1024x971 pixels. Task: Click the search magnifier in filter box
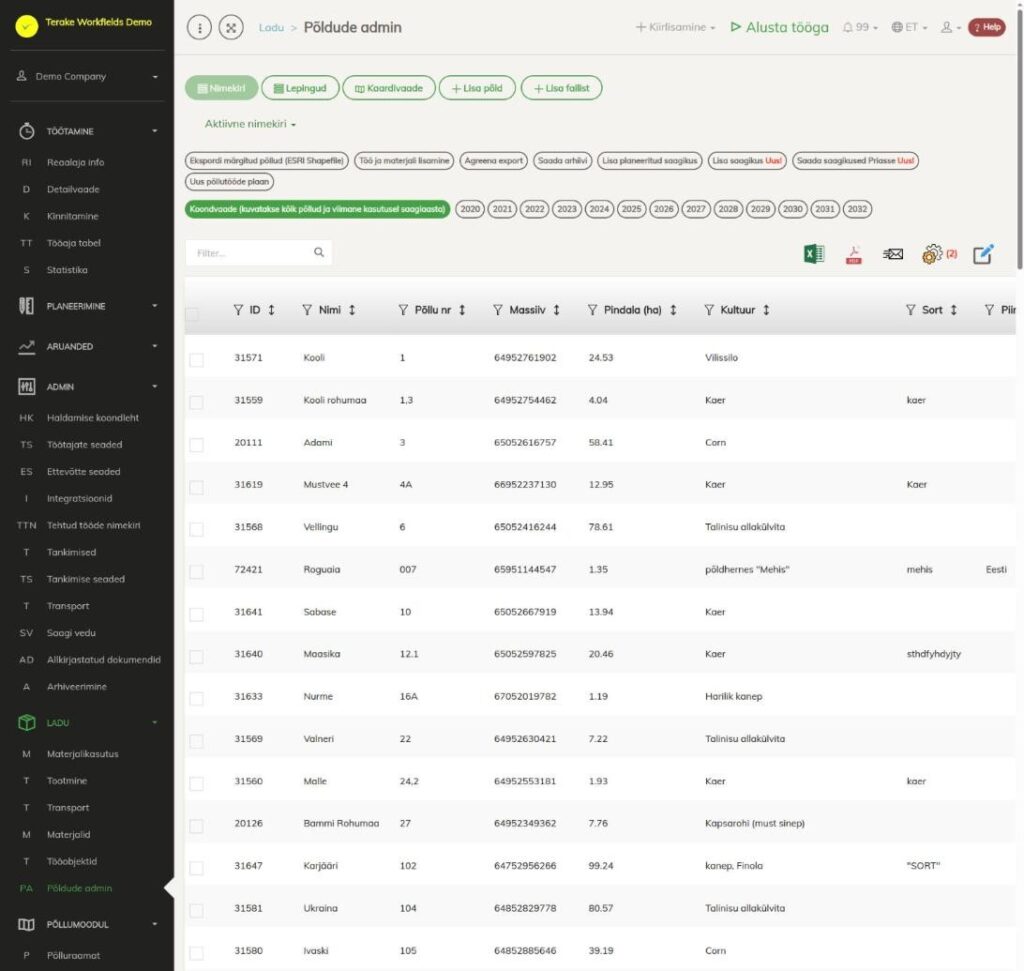(319, 252)
